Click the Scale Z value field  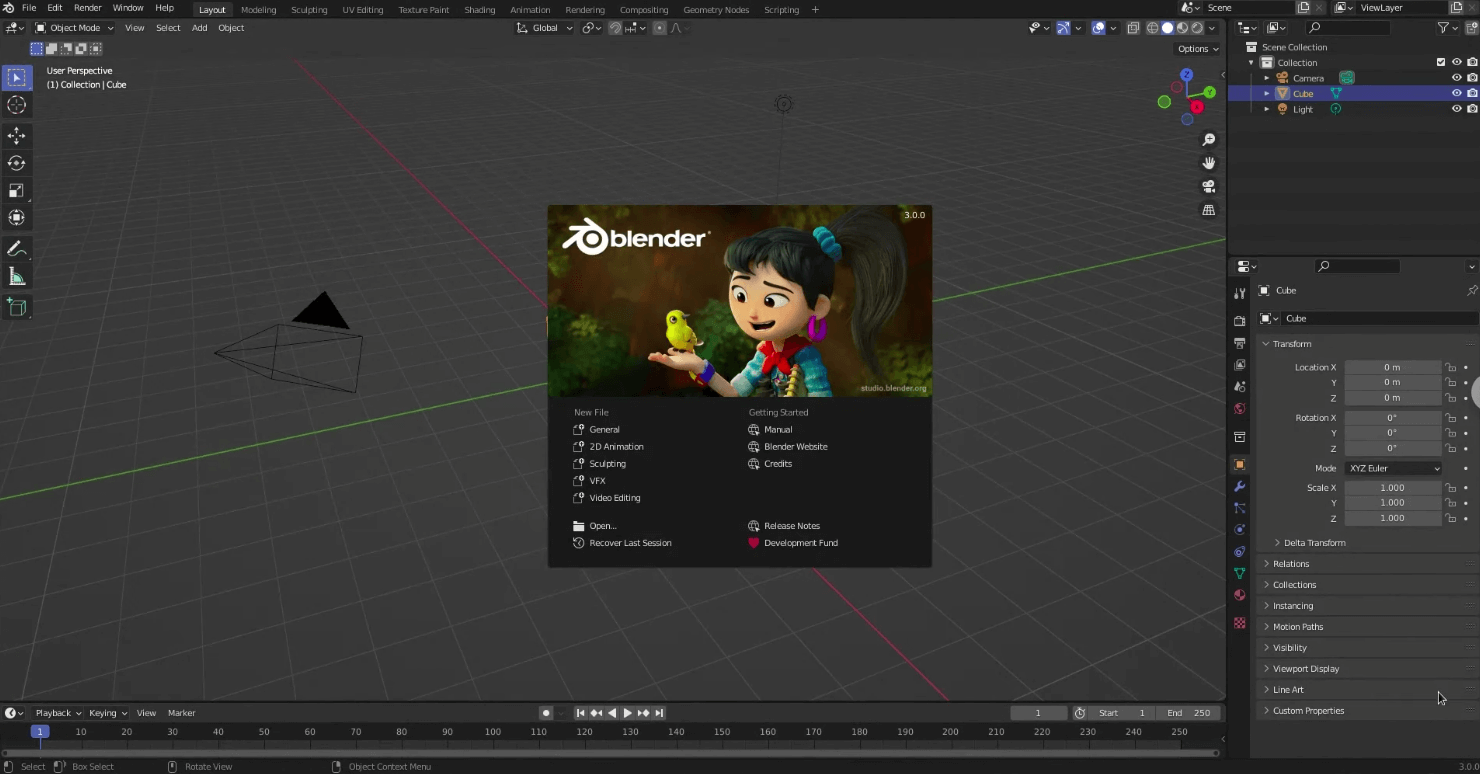[1392, 518]
